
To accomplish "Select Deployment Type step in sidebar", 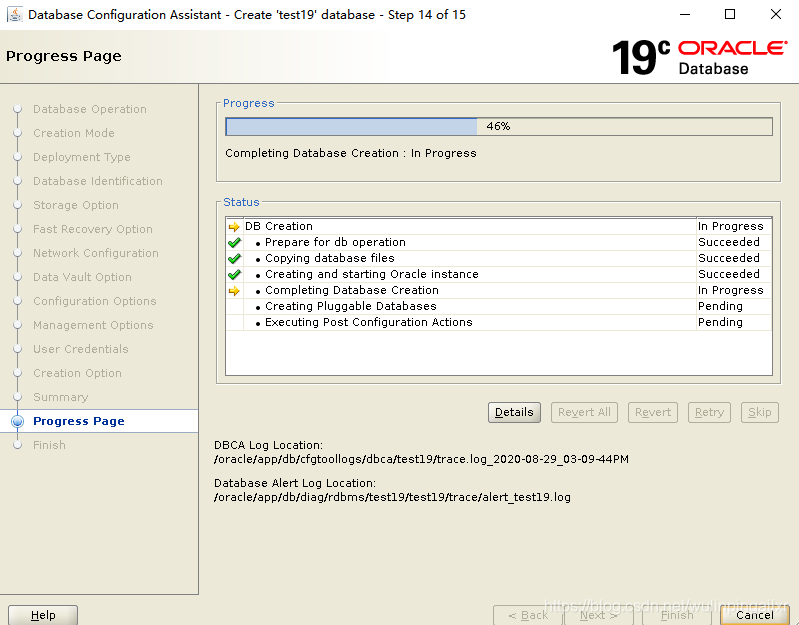I will (82, 157).
